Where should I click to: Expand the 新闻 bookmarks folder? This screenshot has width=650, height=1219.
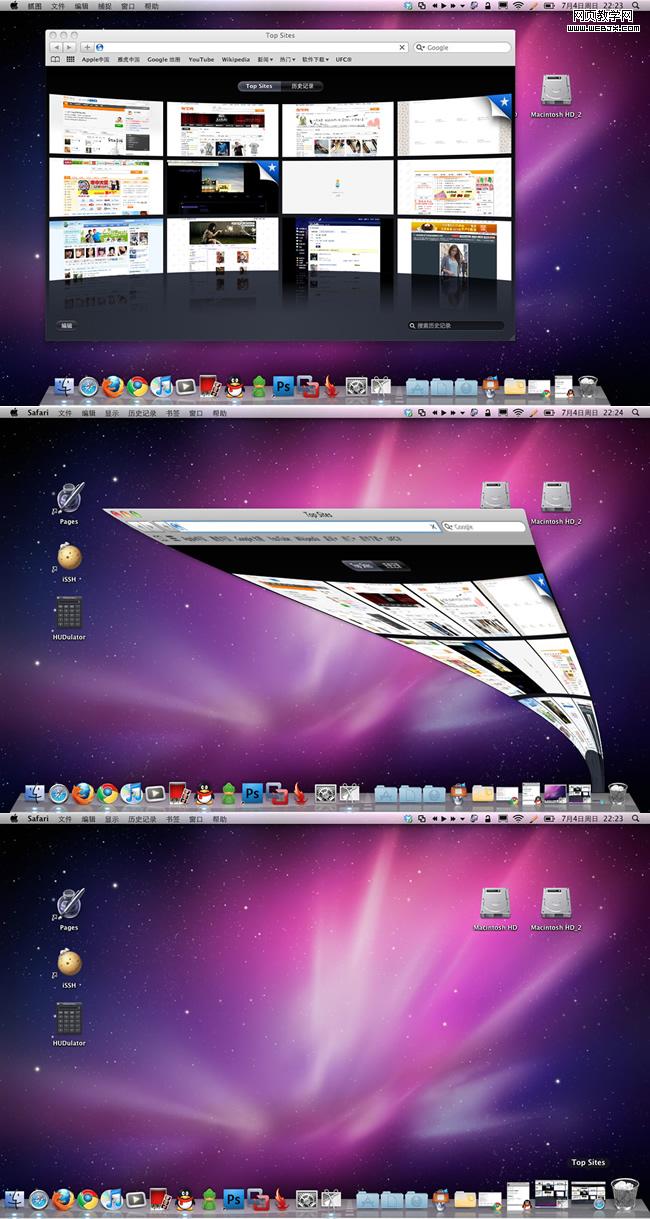tap(265, 60)
